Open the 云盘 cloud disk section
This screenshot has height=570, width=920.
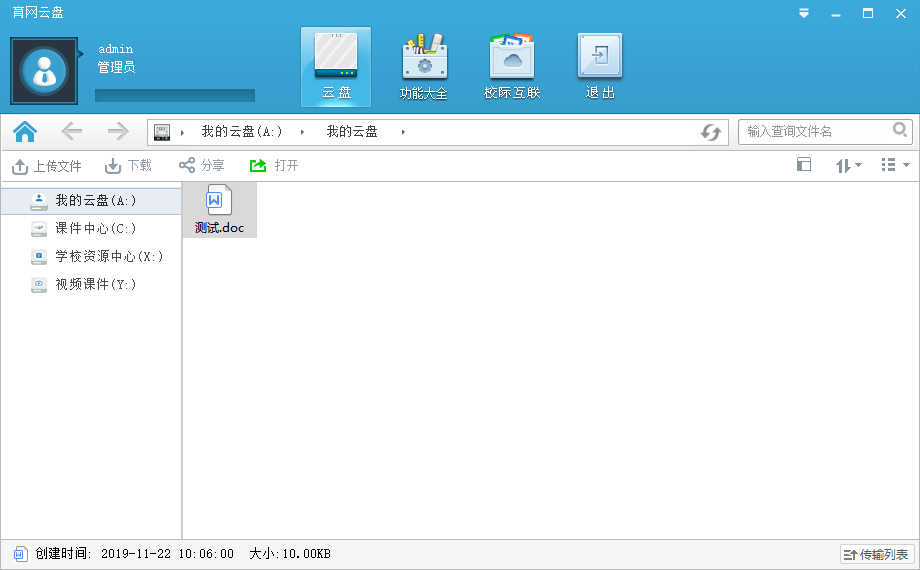(336, 66)
